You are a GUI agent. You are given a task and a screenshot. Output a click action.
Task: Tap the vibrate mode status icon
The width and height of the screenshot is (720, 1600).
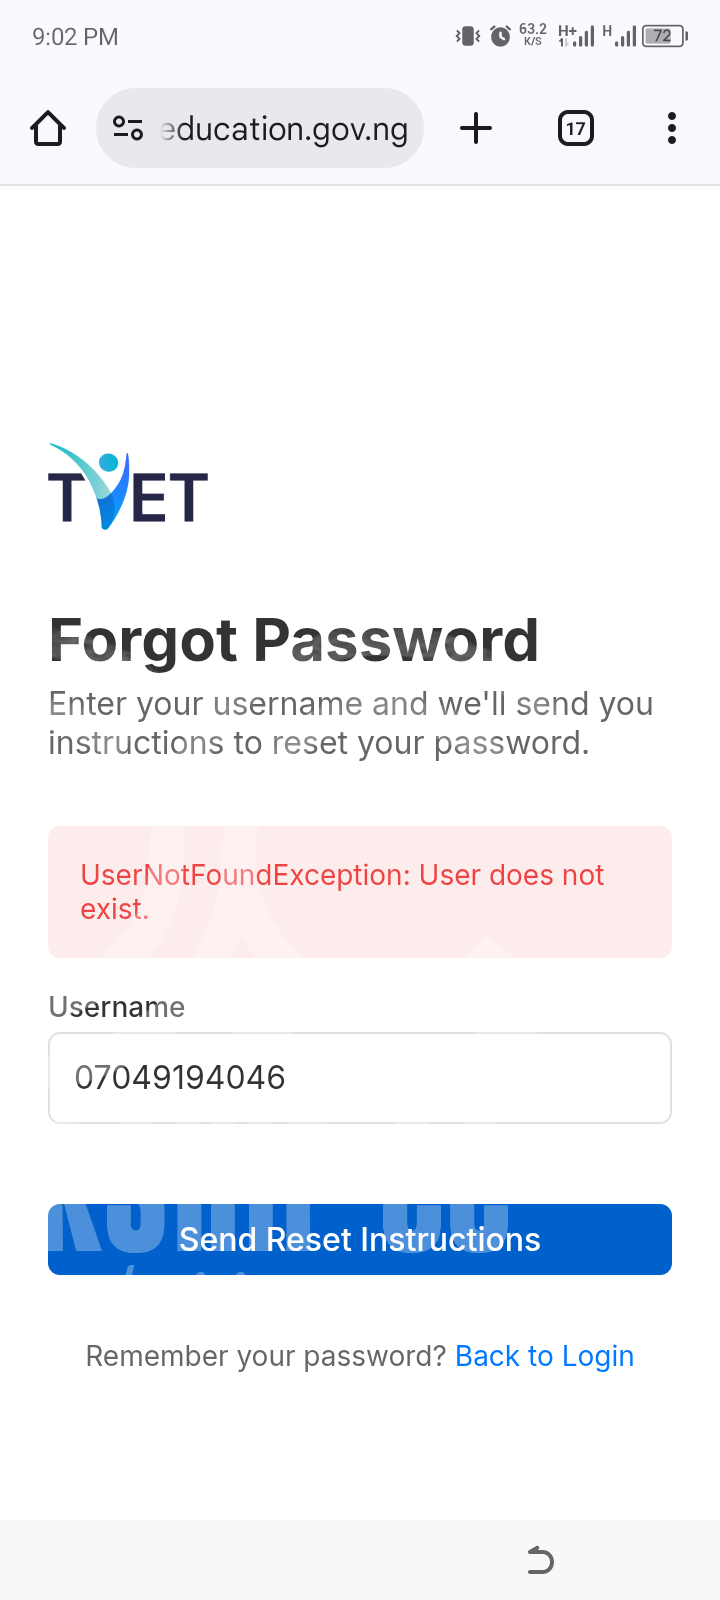[x=468, y=37]
